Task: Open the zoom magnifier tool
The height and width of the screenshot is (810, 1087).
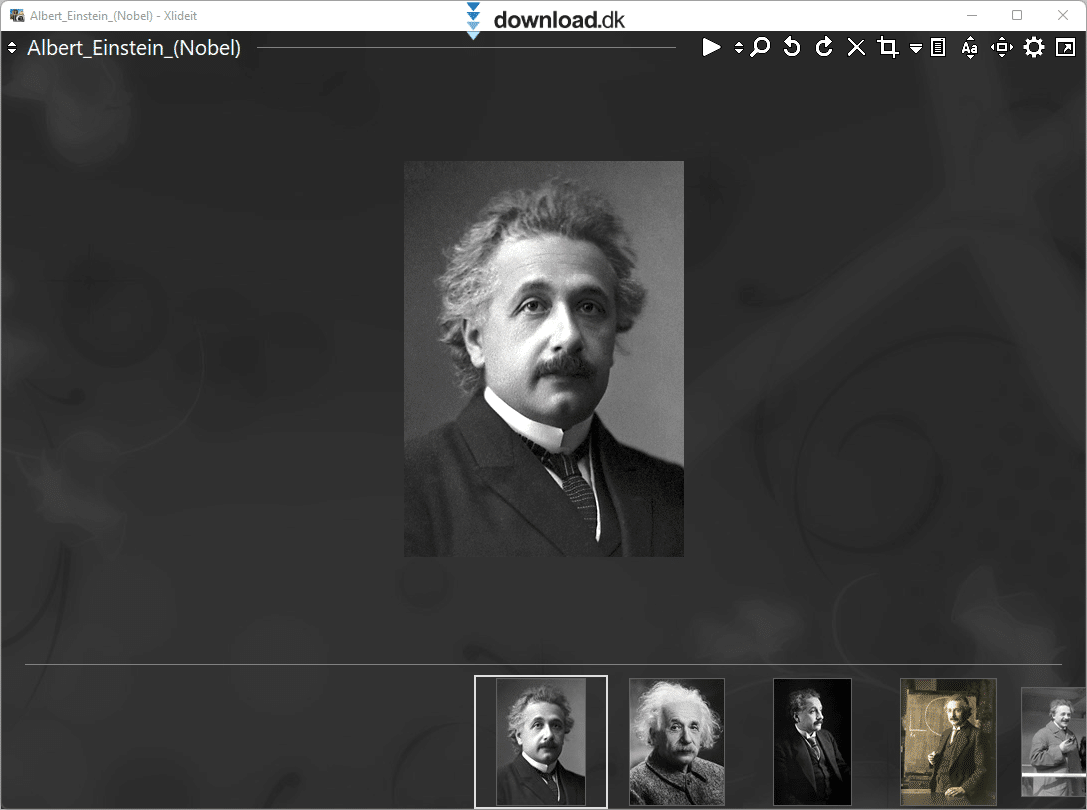Action: click(760, 47)
